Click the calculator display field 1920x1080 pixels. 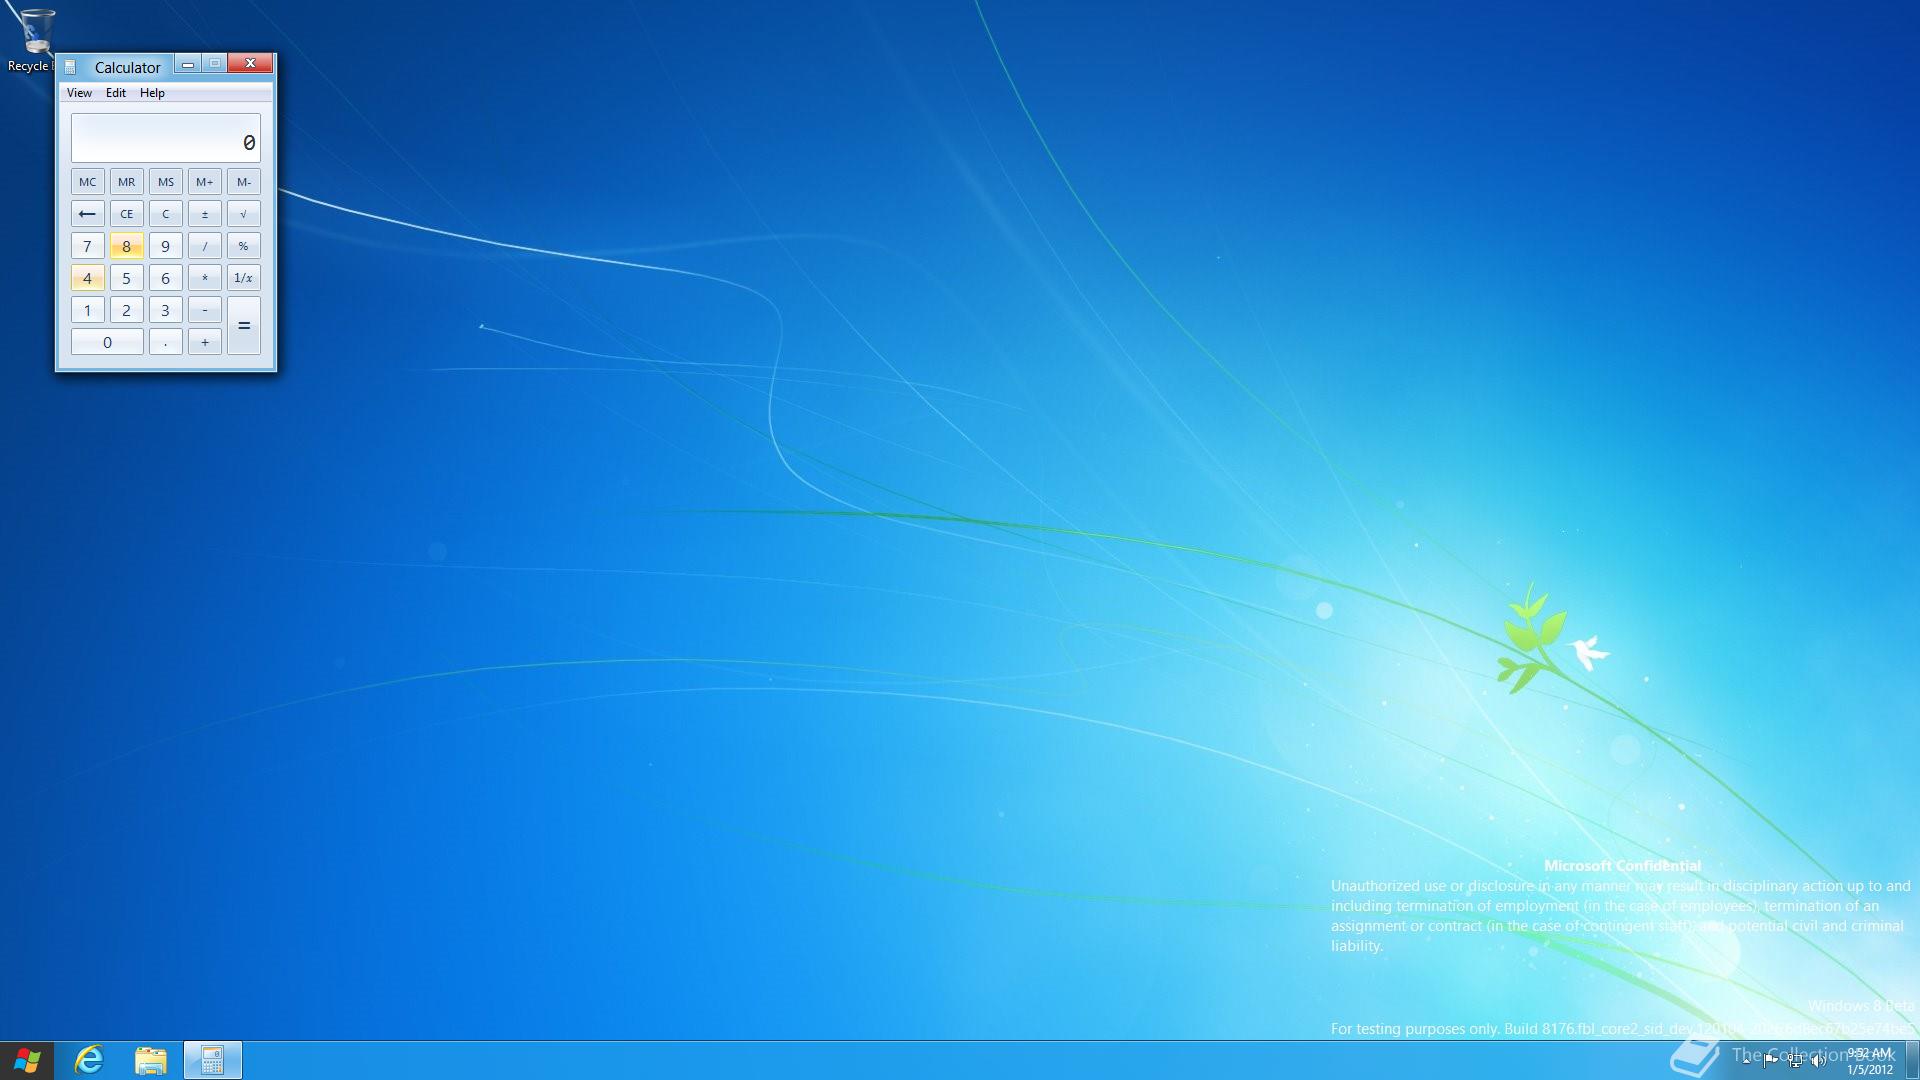click(165, 138)
